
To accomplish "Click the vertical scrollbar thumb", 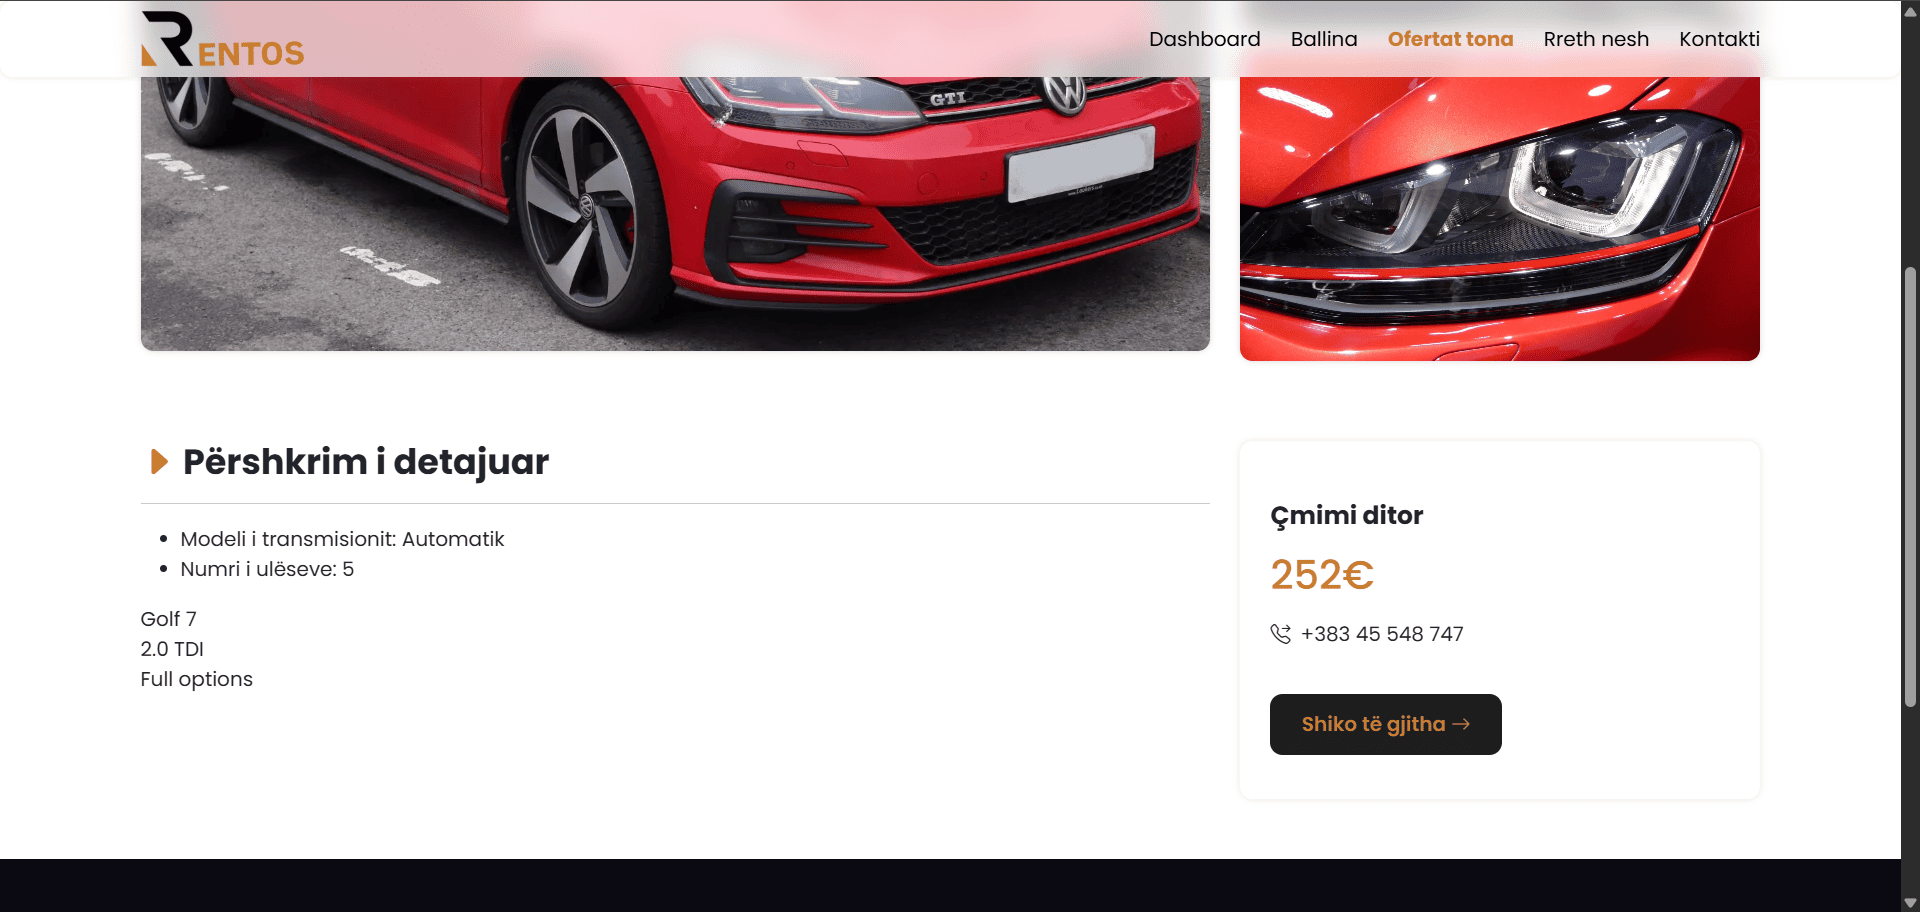I will click(1910, 487).
